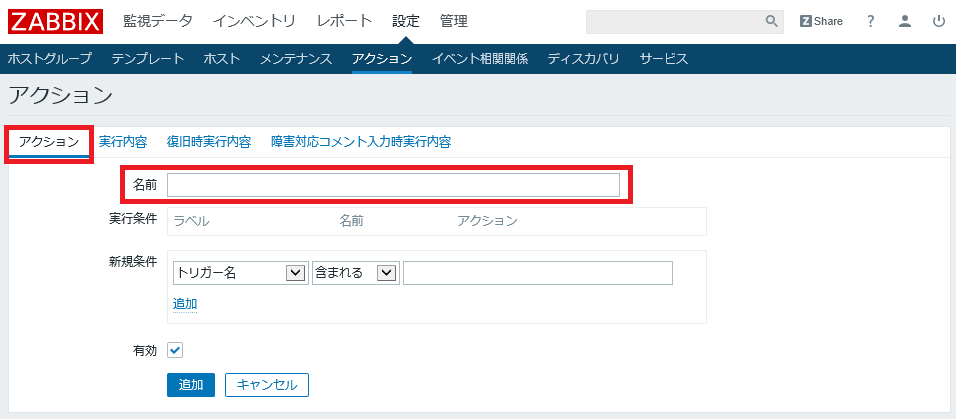Click the アクション column header in 実行条件
The image size is (956, 419).
tap(487, 221)
